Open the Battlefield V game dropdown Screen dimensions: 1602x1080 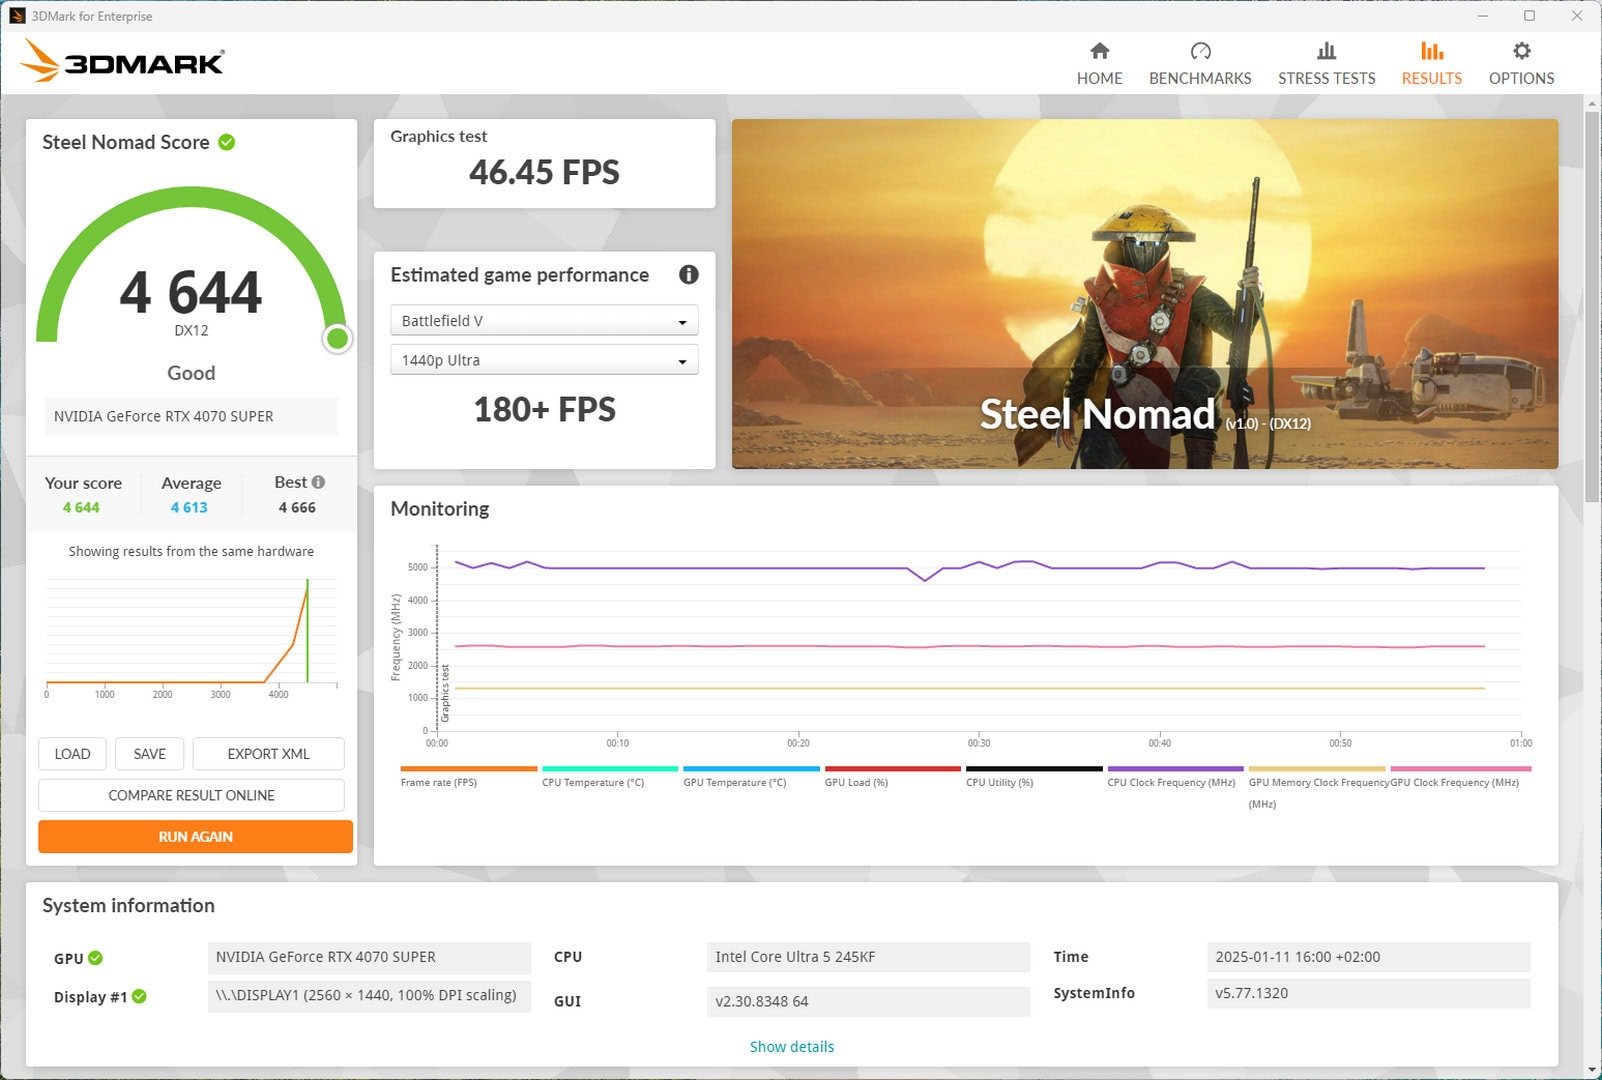pyautogui.click(x=544, y=320)
